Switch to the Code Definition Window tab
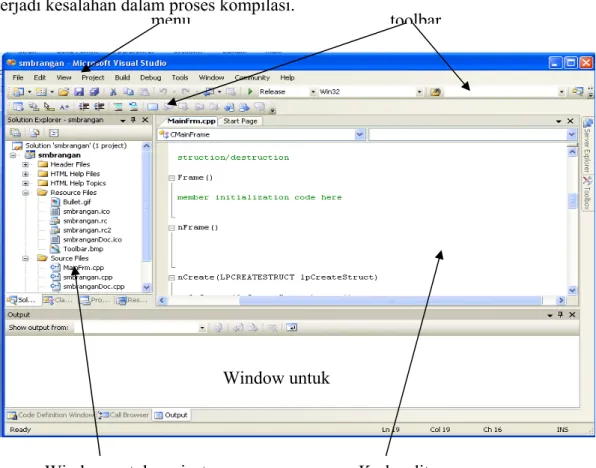Image resolution: width=596 pixels, height=468 pixels. [x=51, y=415]
